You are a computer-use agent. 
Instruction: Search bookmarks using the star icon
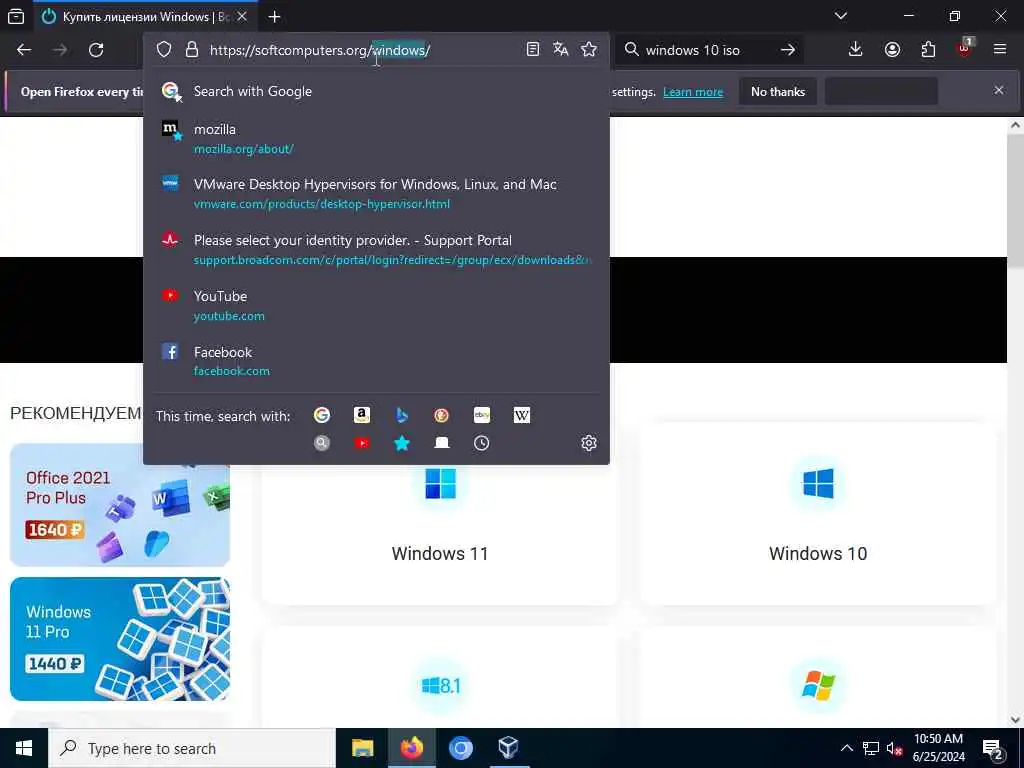point(402,443)
